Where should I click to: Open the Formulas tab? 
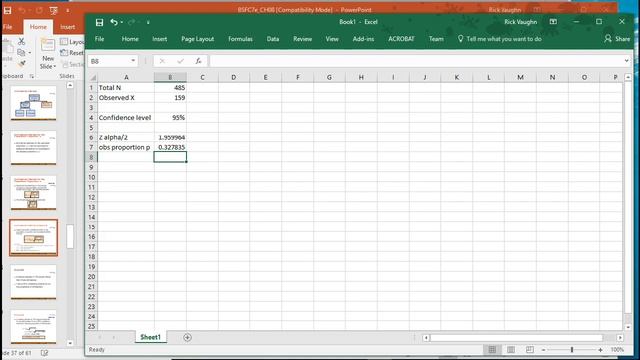pyautogui.click(x=240, y=39)
